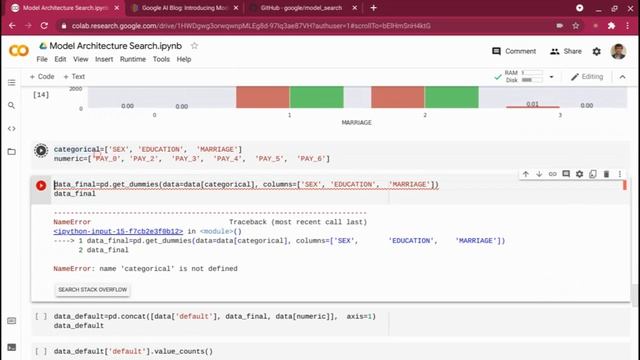Switch to the Google AI Blog tab
Viewport: 640px width, 360px height.
(x=185, y=8)
